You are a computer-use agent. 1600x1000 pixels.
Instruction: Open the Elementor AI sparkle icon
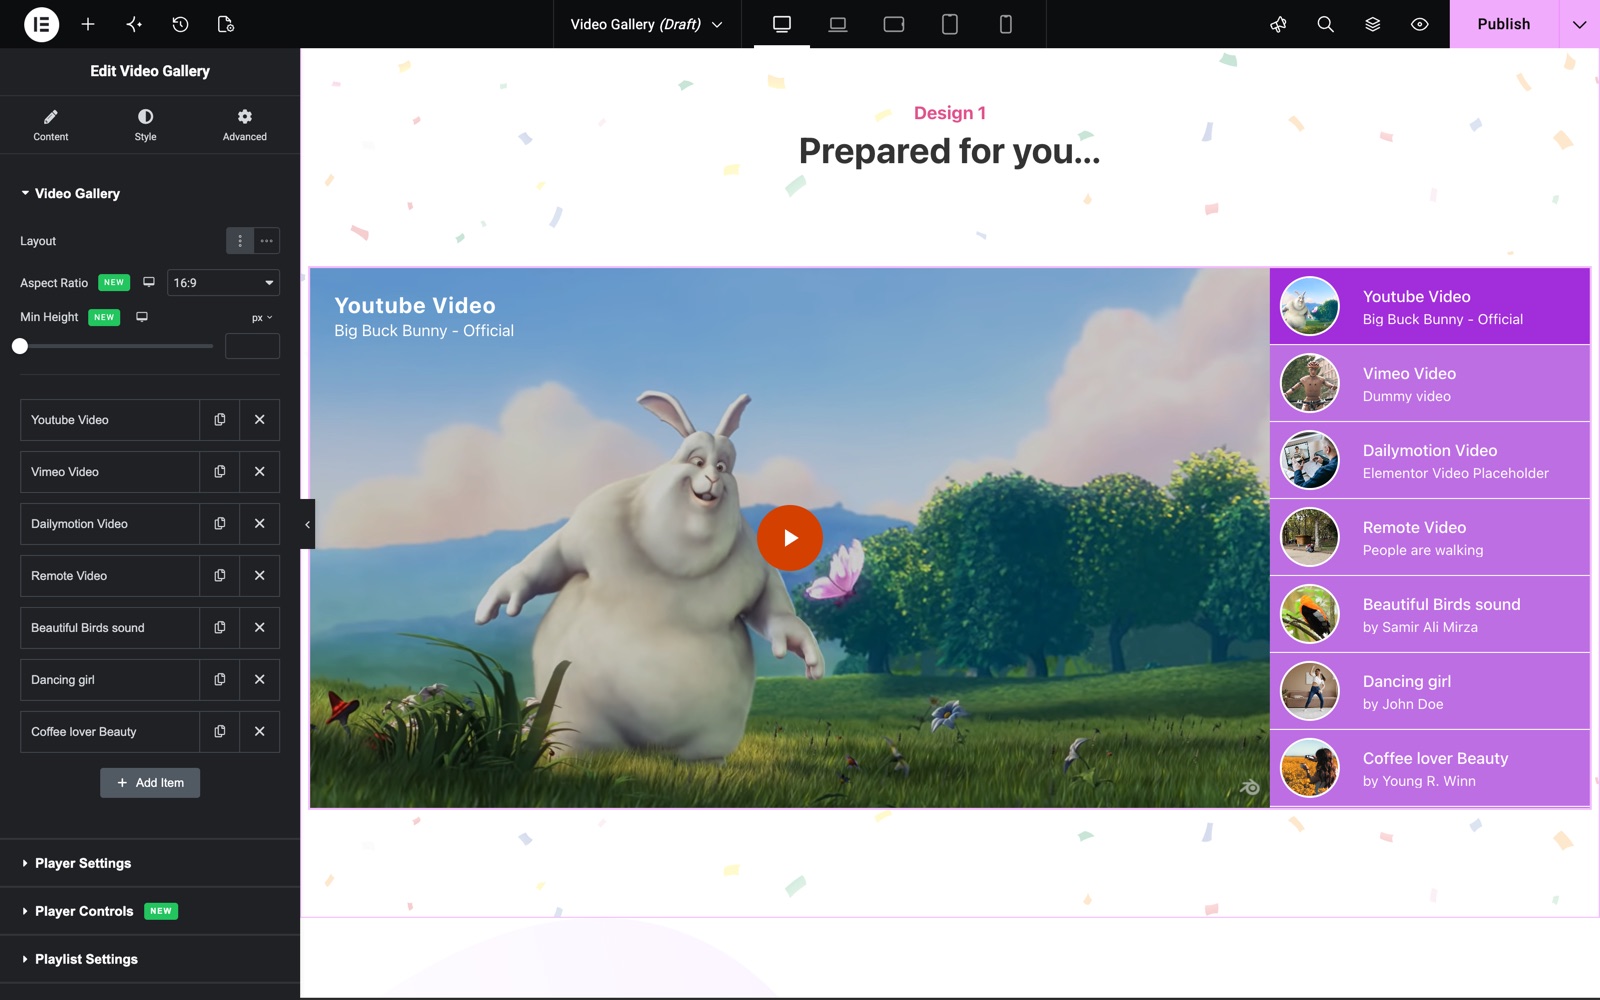[134, 24]
